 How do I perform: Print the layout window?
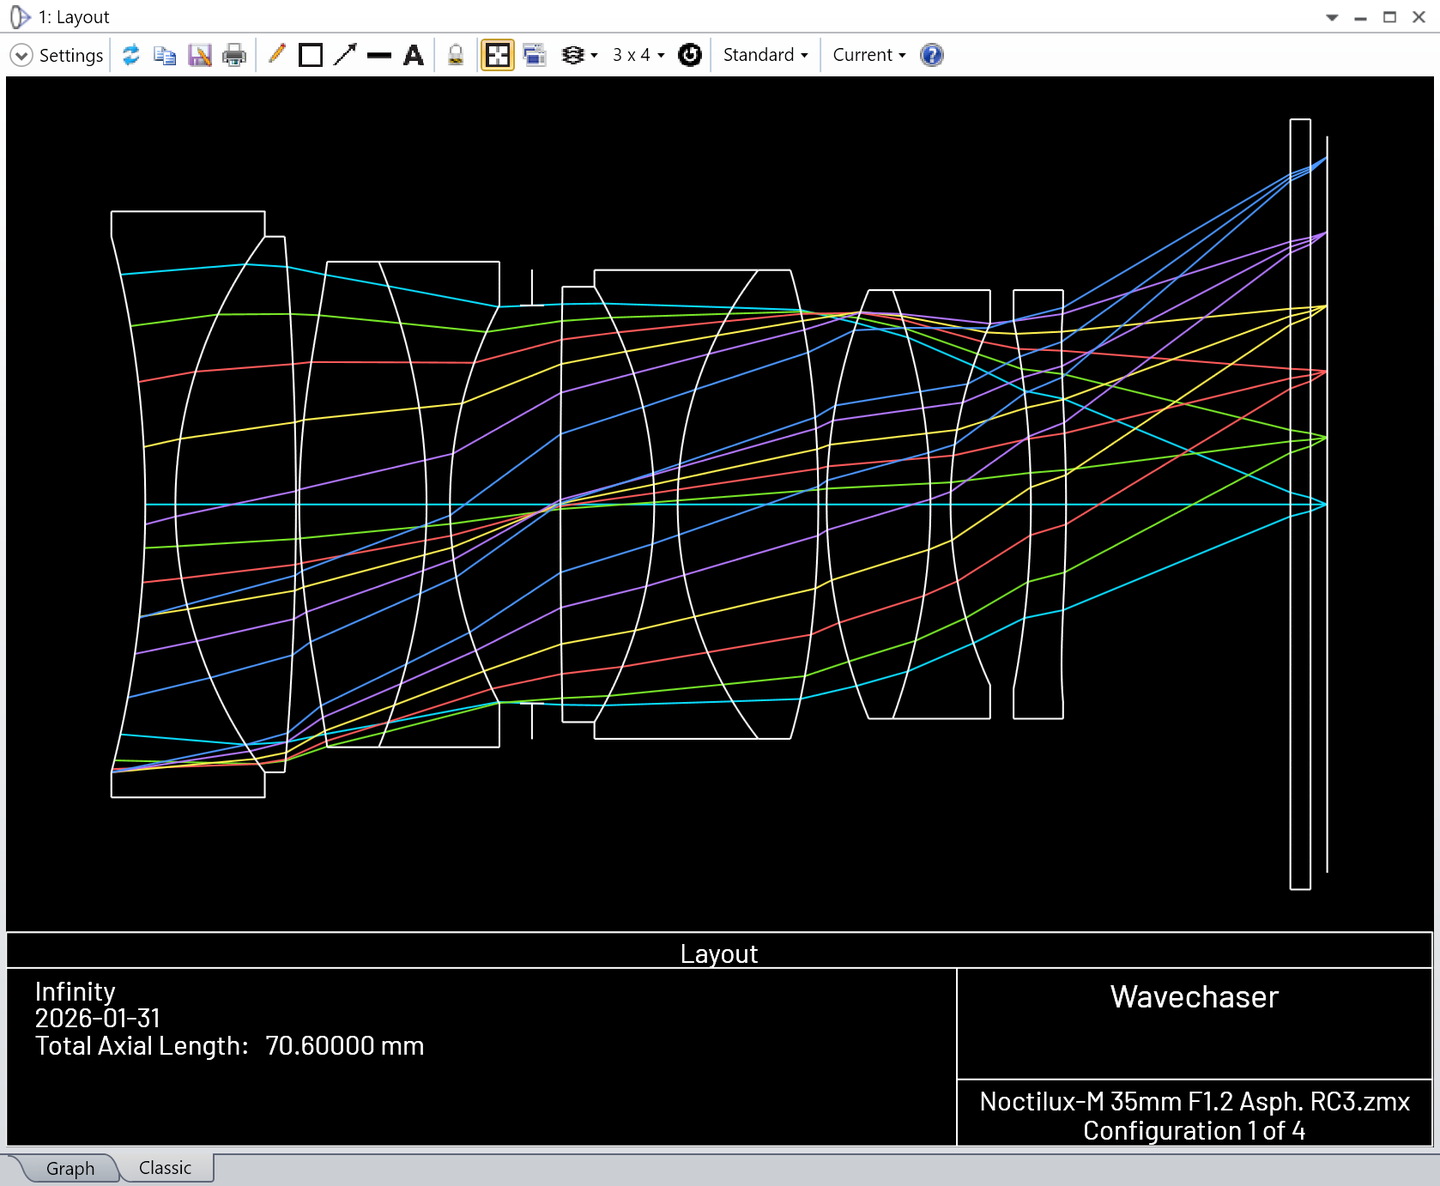tap(234, 55)
